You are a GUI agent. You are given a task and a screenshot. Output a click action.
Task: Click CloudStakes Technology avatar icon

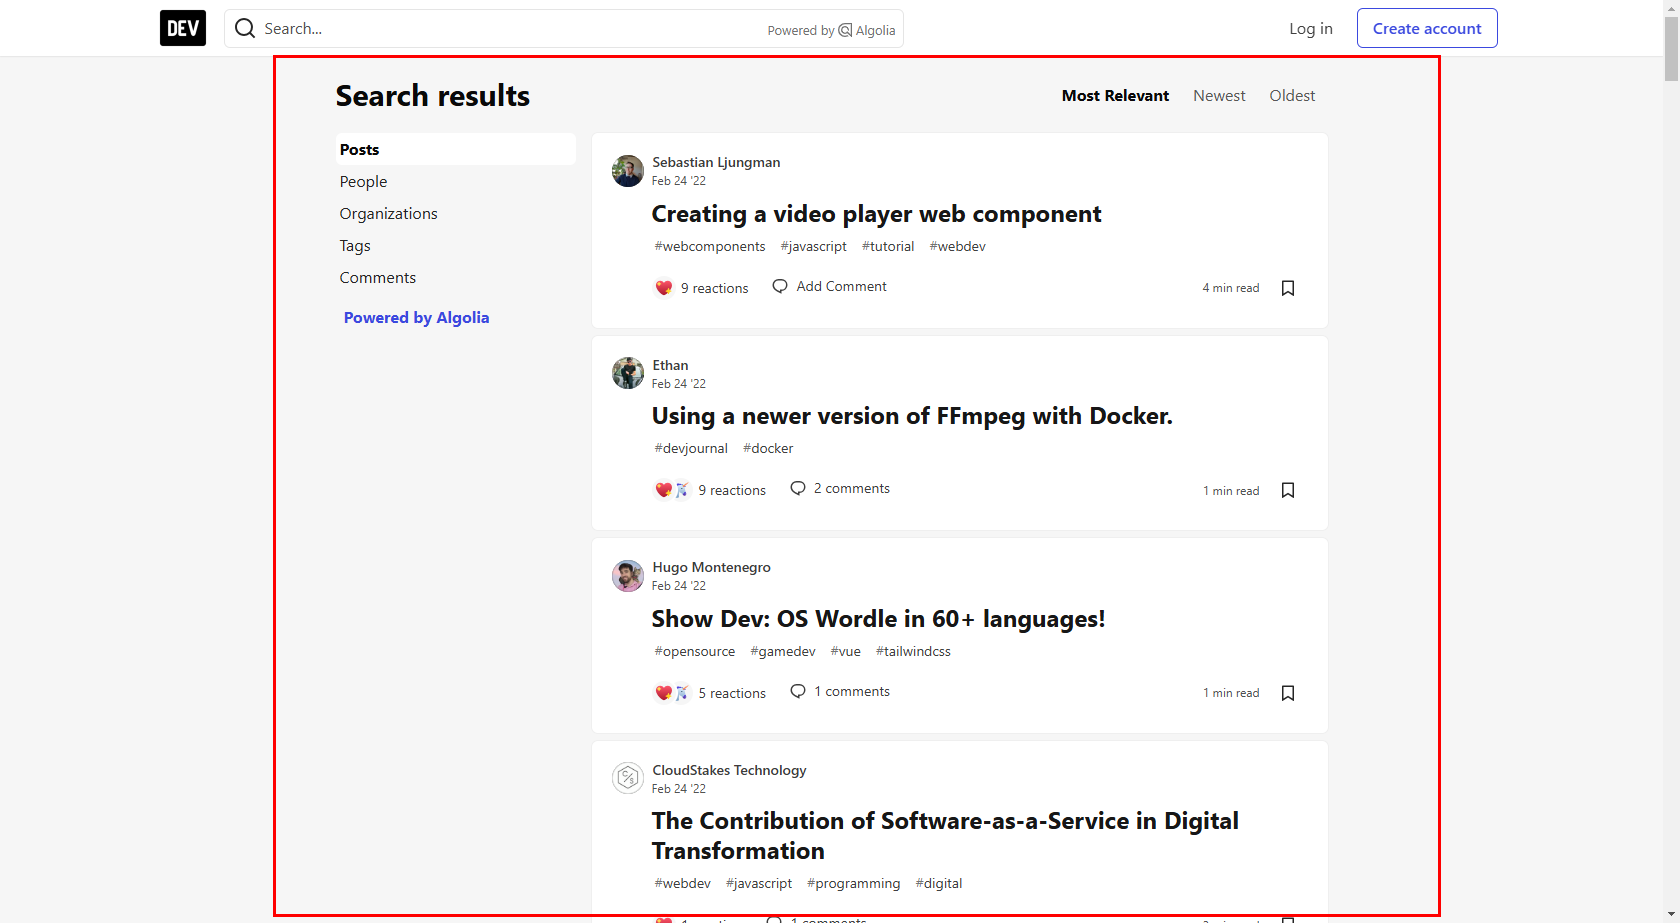628,777
